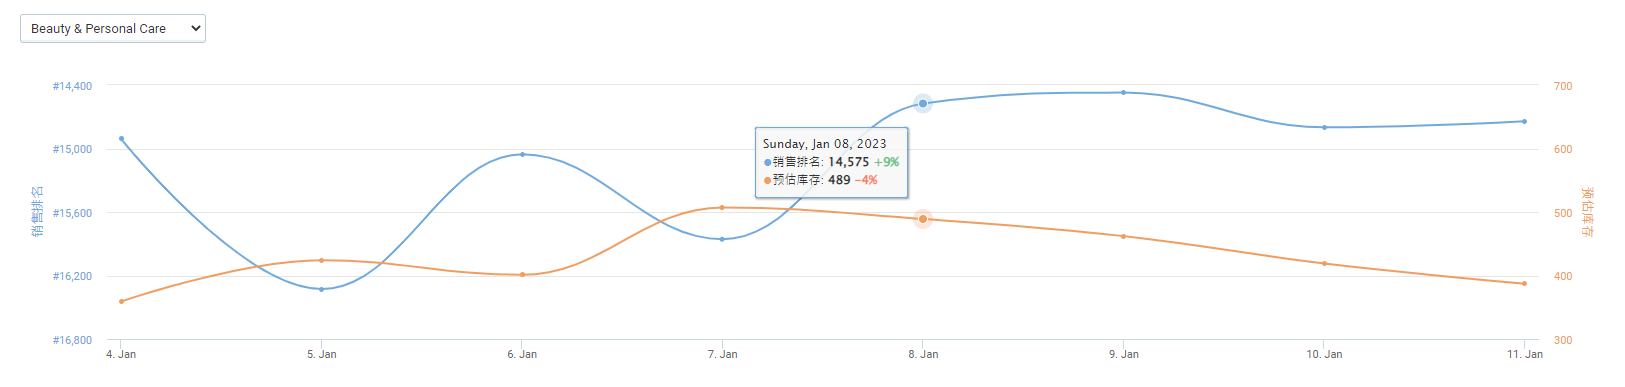Select the blue sales rank point on 7. Jan
This screenshot has height=387, width=1625.
722,239
